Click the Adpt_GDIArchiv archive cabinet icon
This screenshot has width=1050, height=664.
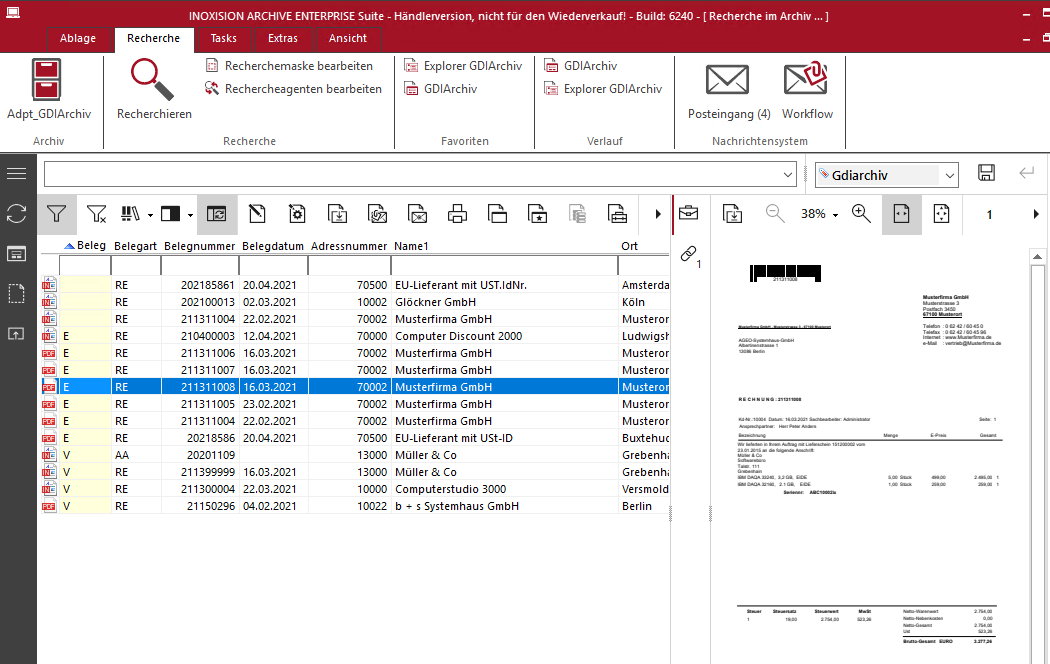pos(48,80)
